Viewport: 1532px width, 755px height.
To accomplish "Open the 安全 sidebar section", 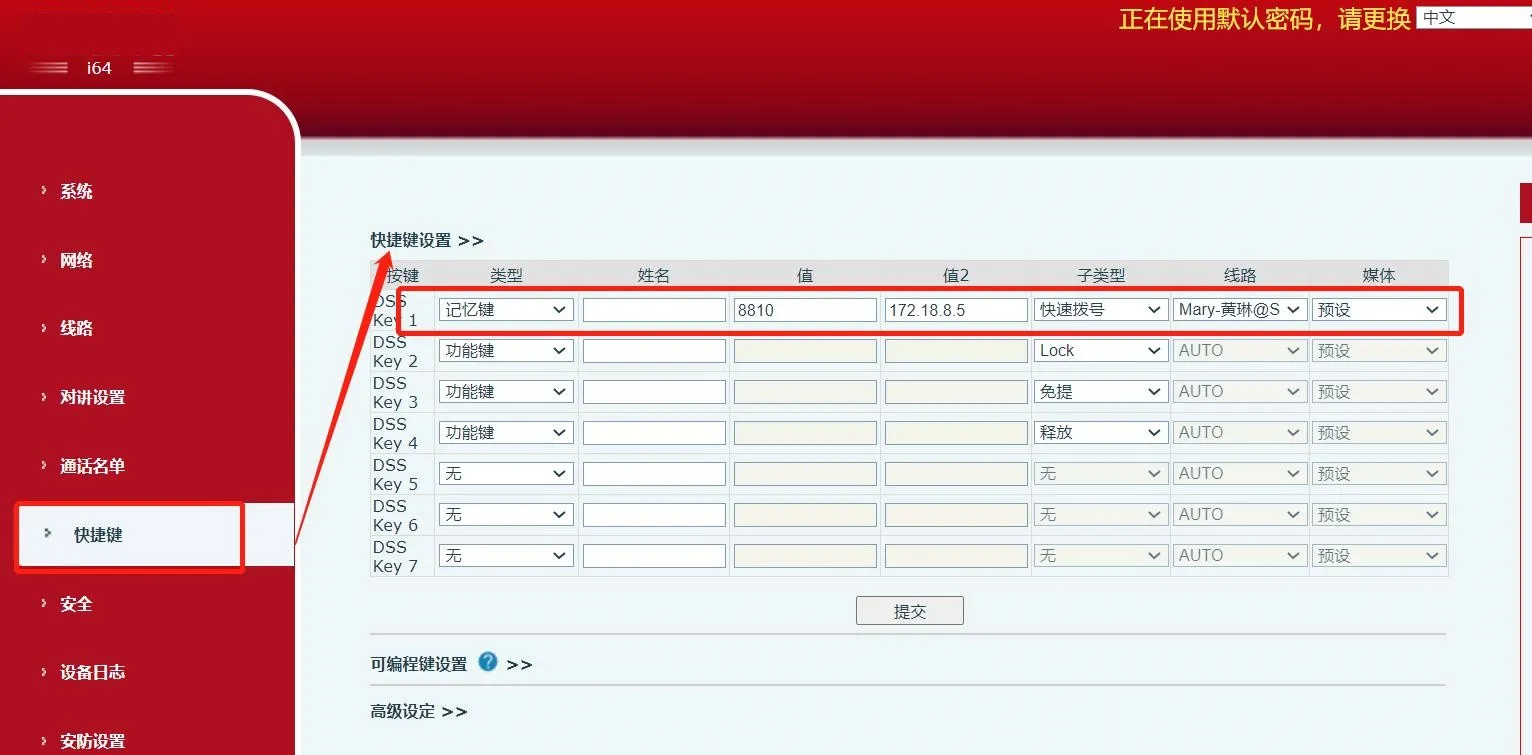I will coord(76,604).
